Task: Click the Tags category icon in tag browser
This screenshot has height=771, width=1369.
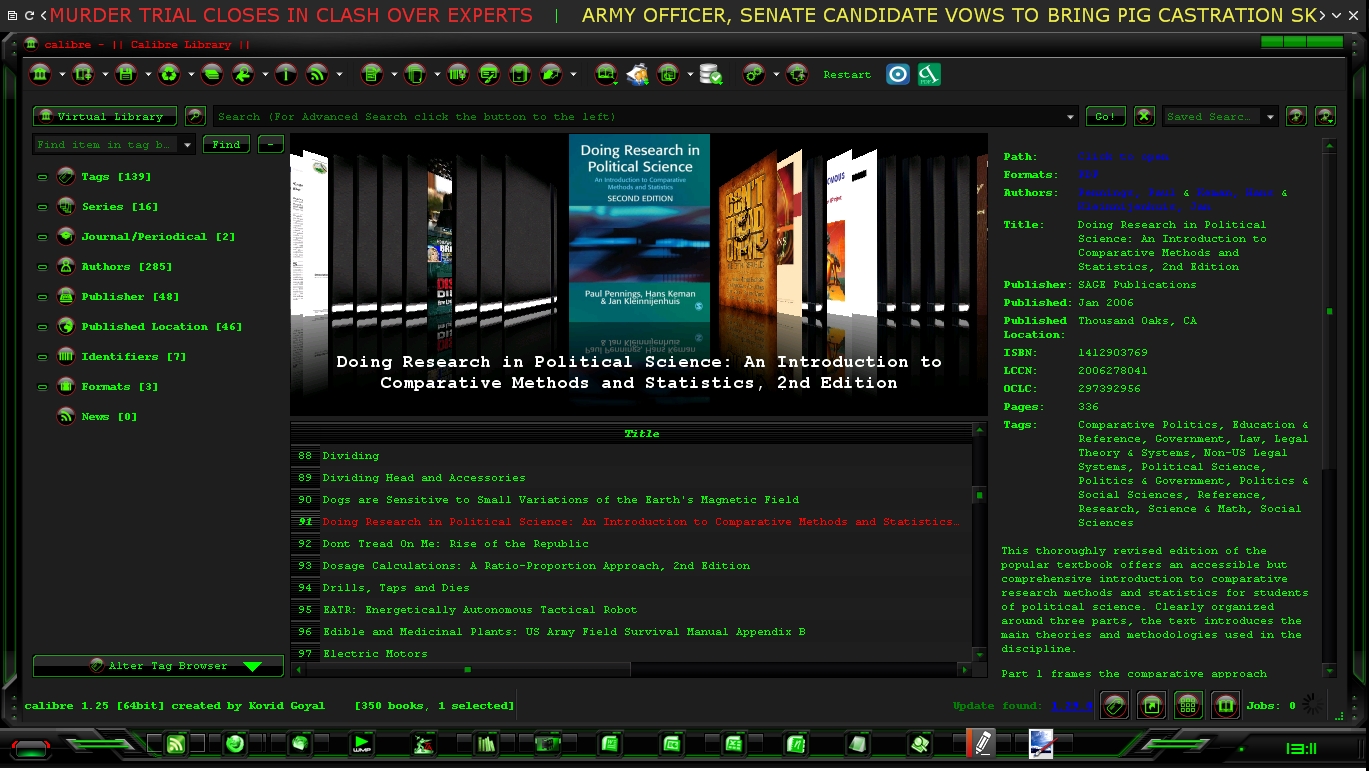Action: 66,176
